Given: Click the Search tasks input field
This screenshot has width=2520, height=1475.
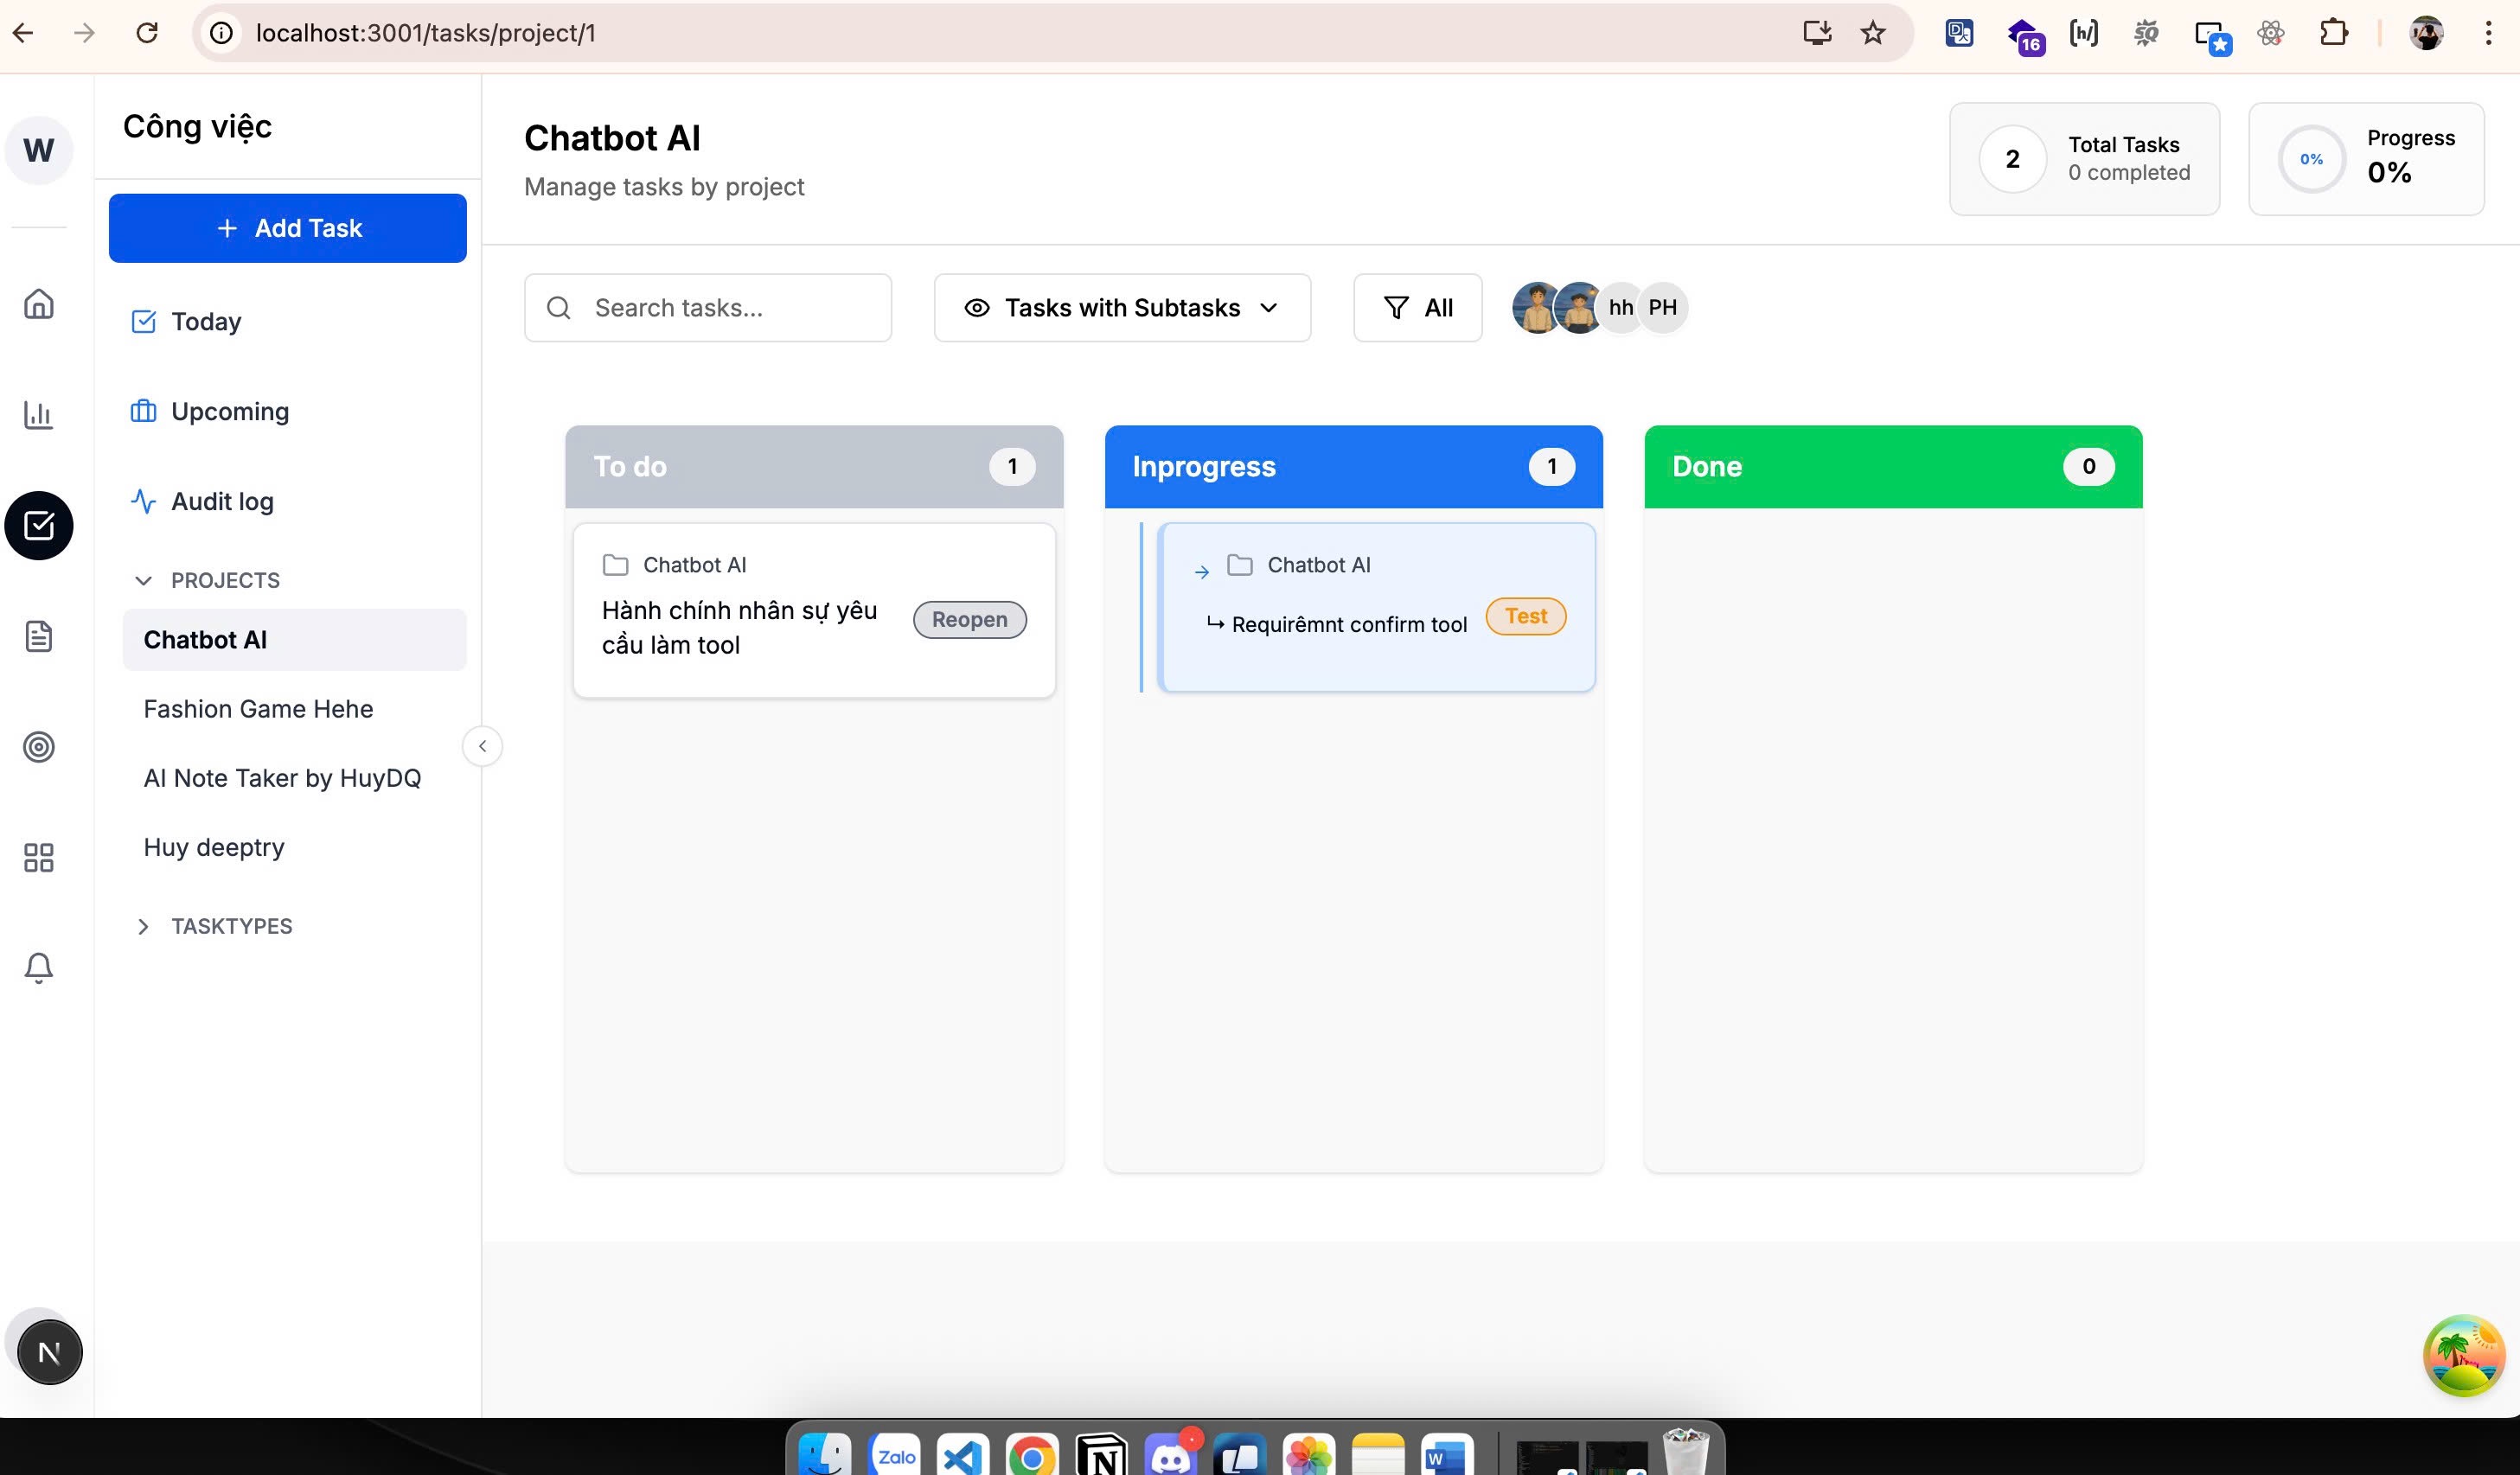Looking at the screenshot, I should pos(708,308).
